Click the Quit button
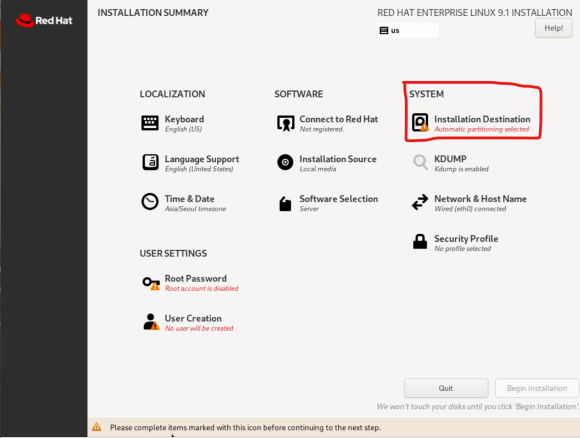The width and height of the screenshot is (580, 438). coord(446,388)
